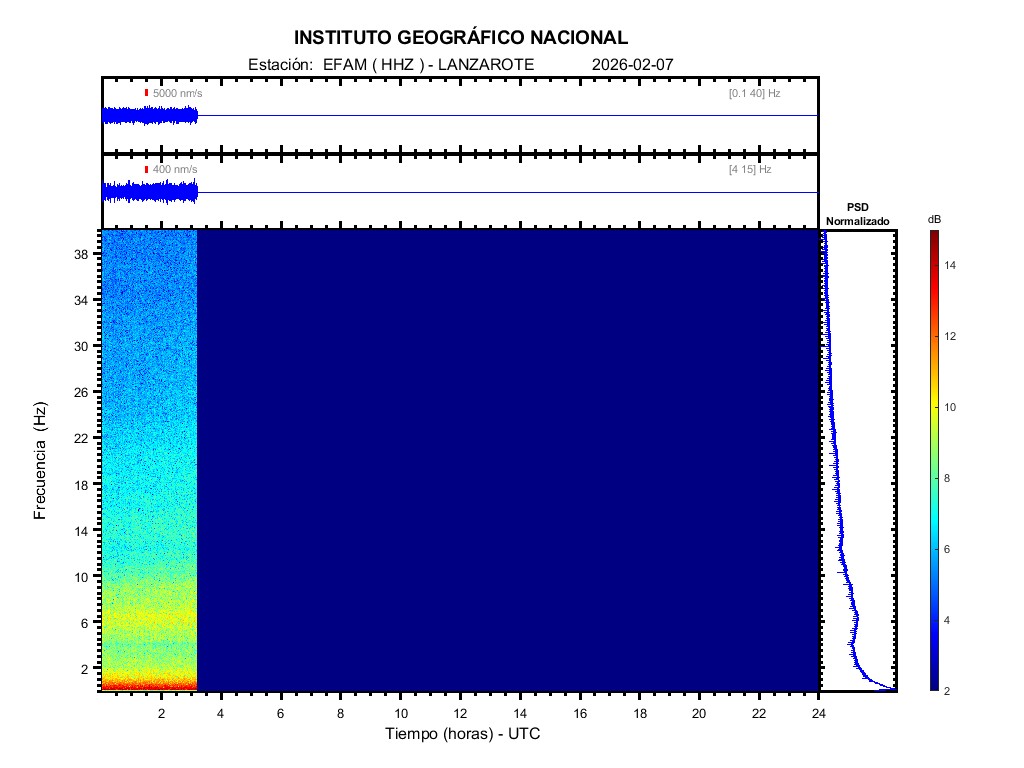The width and height of the screenshot is (1024, 768).
Task: Click the date 2026-02-07 in the header
Action: click(x=633, y=64)
